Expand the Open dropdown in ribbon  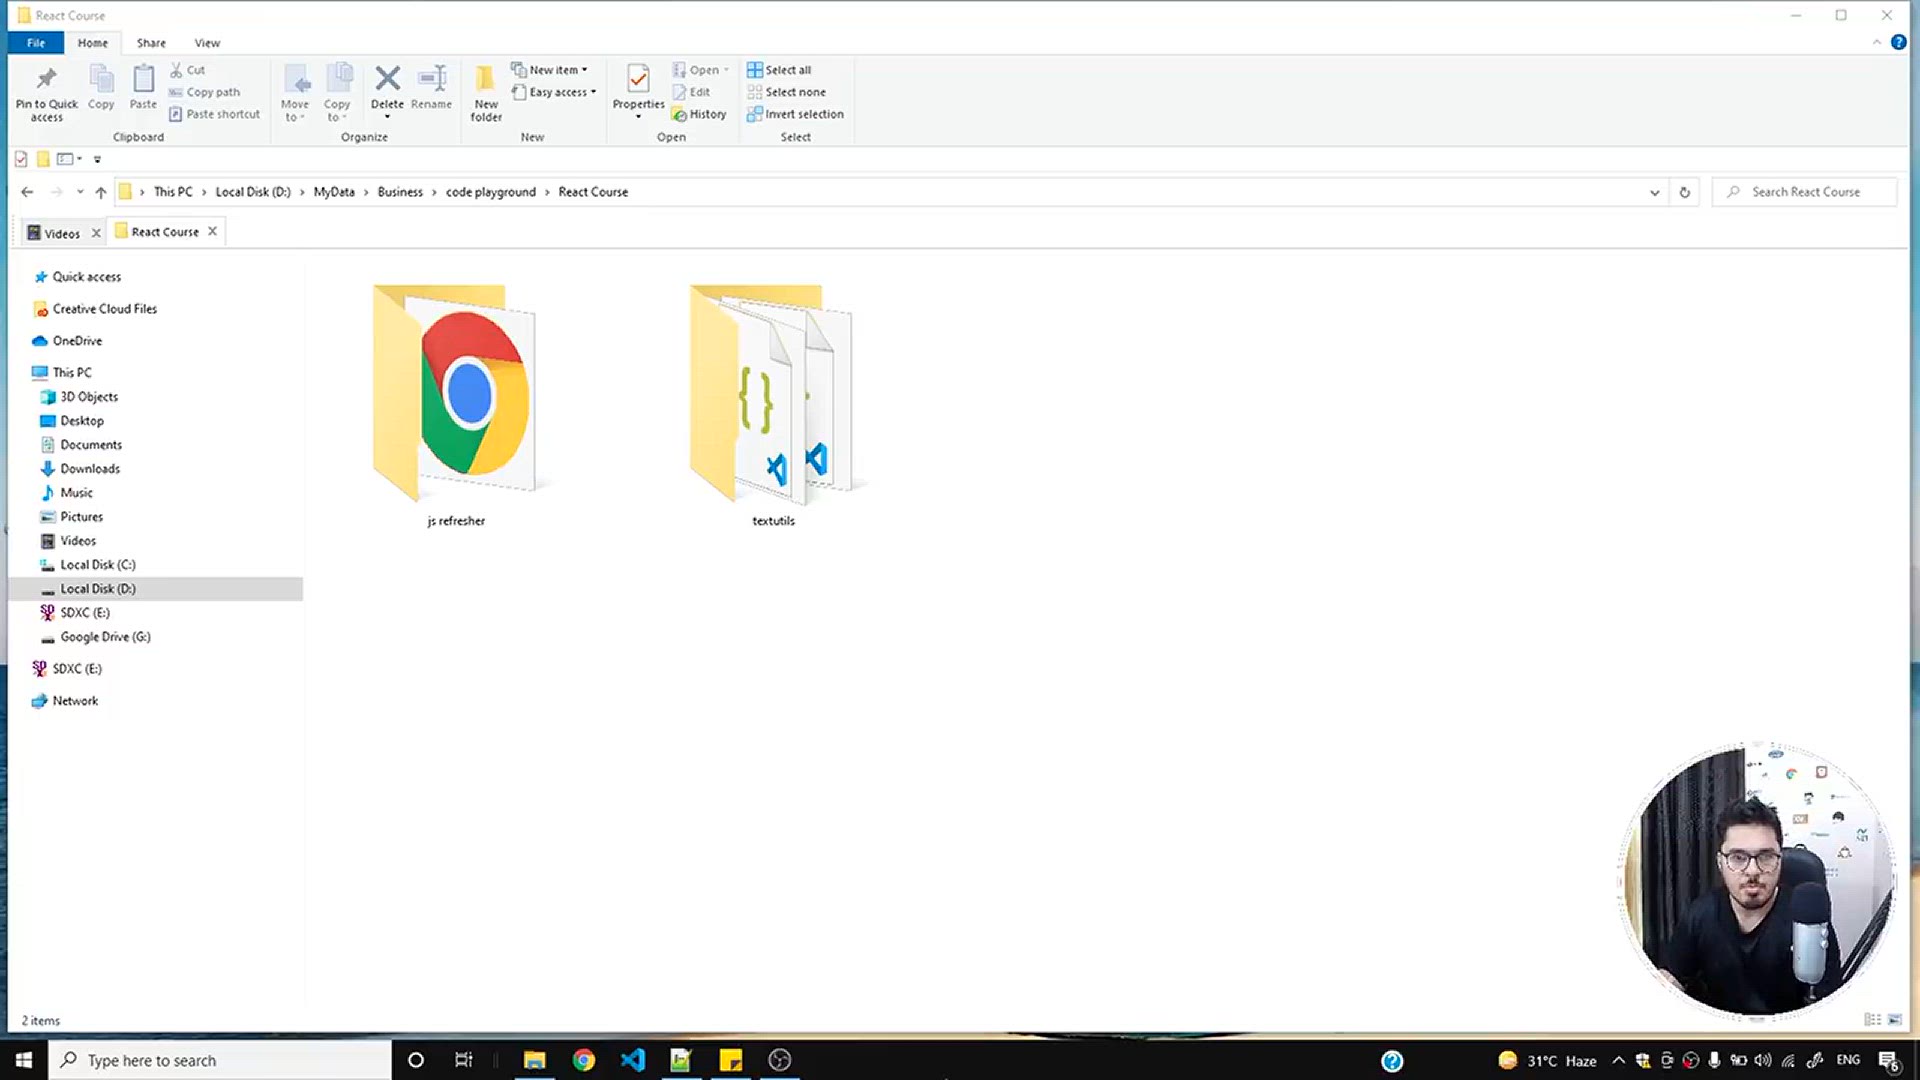tap(700, 70)
